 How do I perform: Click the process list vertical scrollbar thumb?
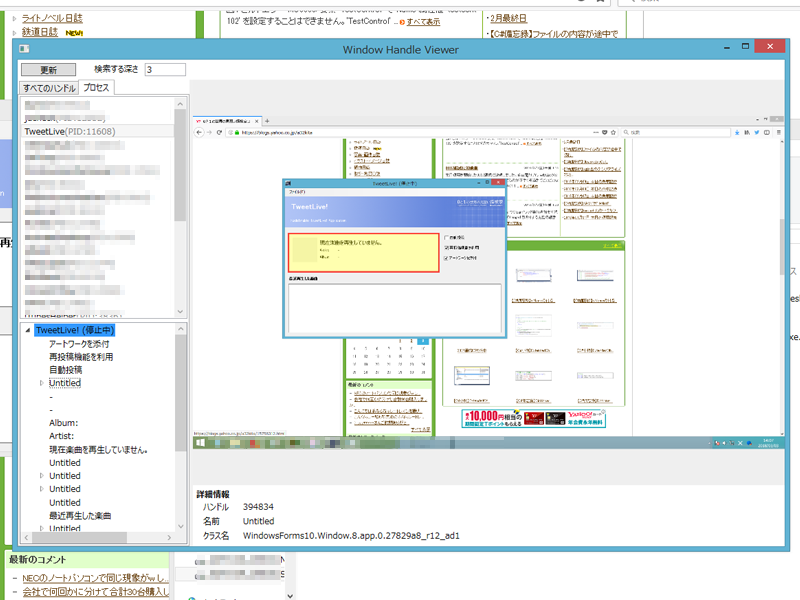pyautogui.click(x=180, y=165)
